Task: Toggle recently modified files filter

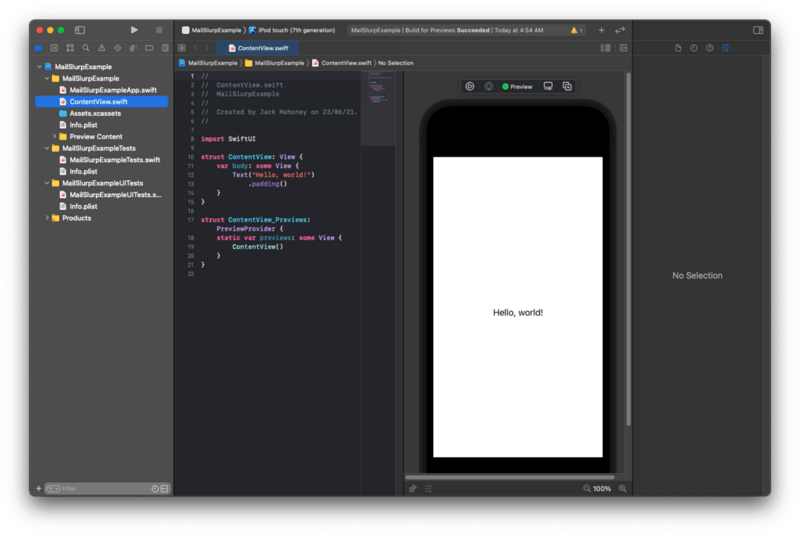Action: click(155, 489)
